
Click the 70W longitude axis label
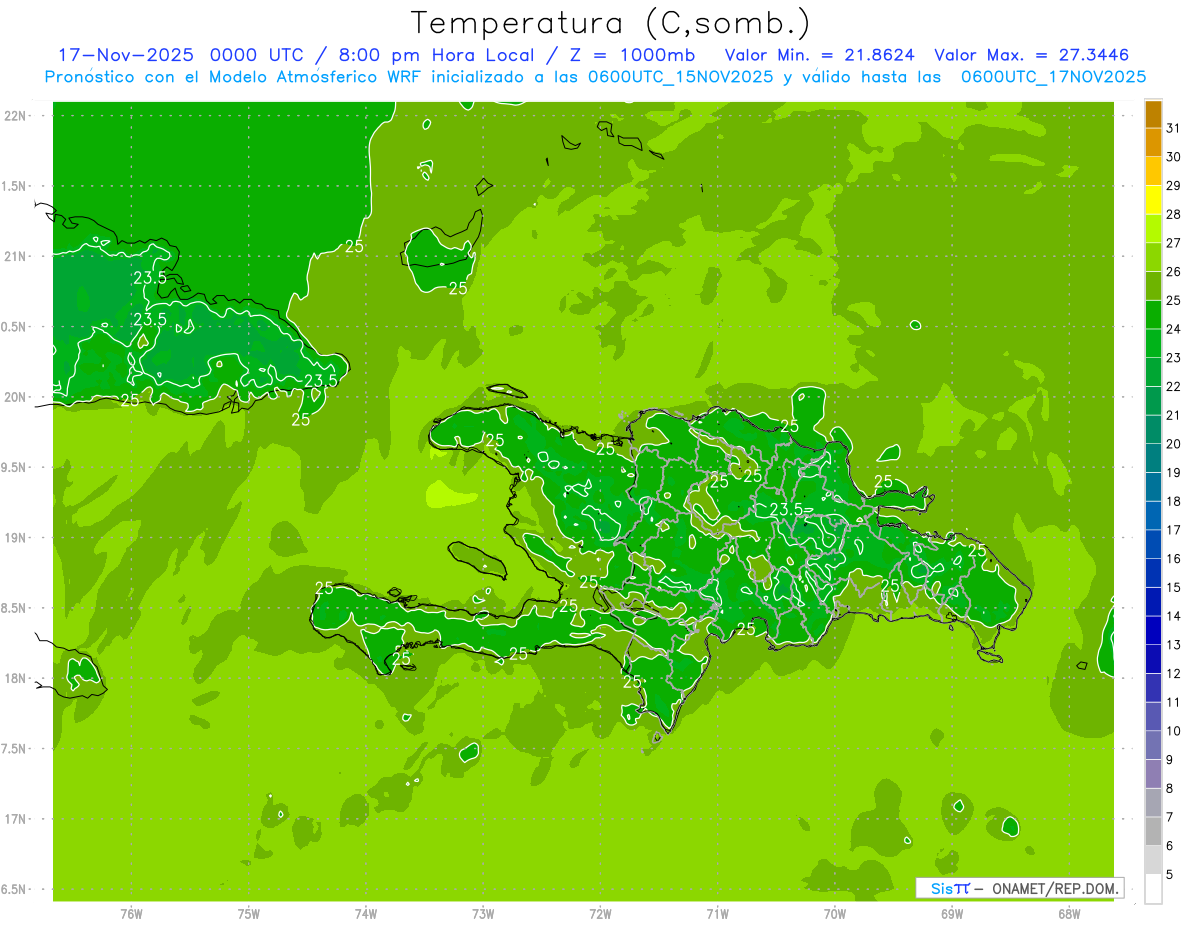pos(835,914)
